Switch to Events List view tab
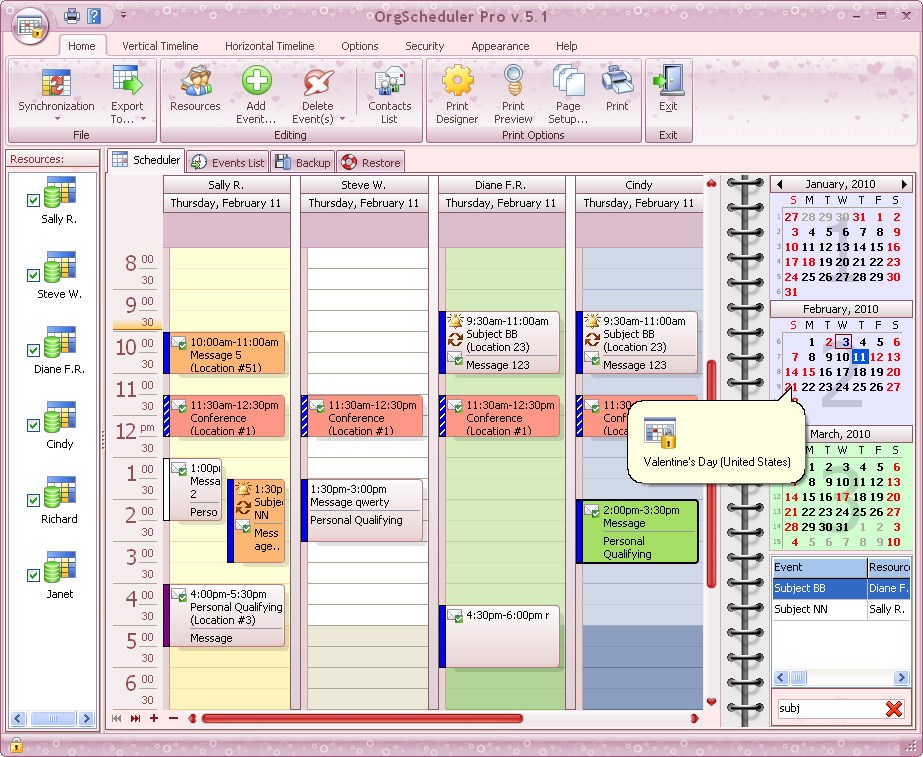 coord(228,162)
